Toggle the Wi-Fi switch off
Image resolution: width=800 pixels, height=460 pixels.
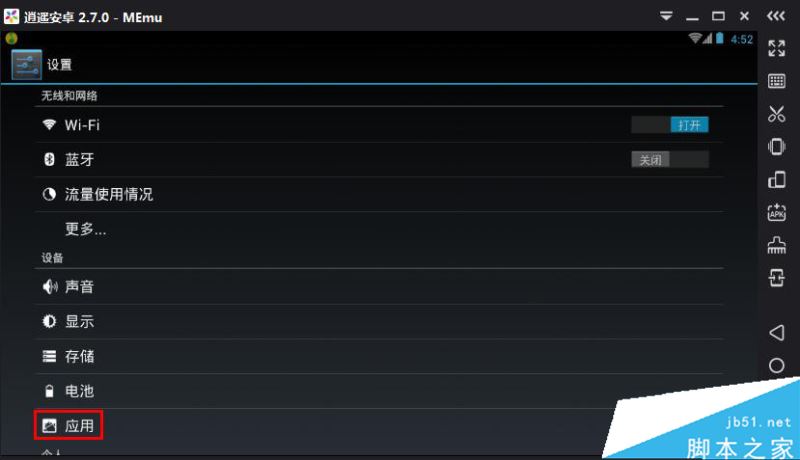[669, 125]
